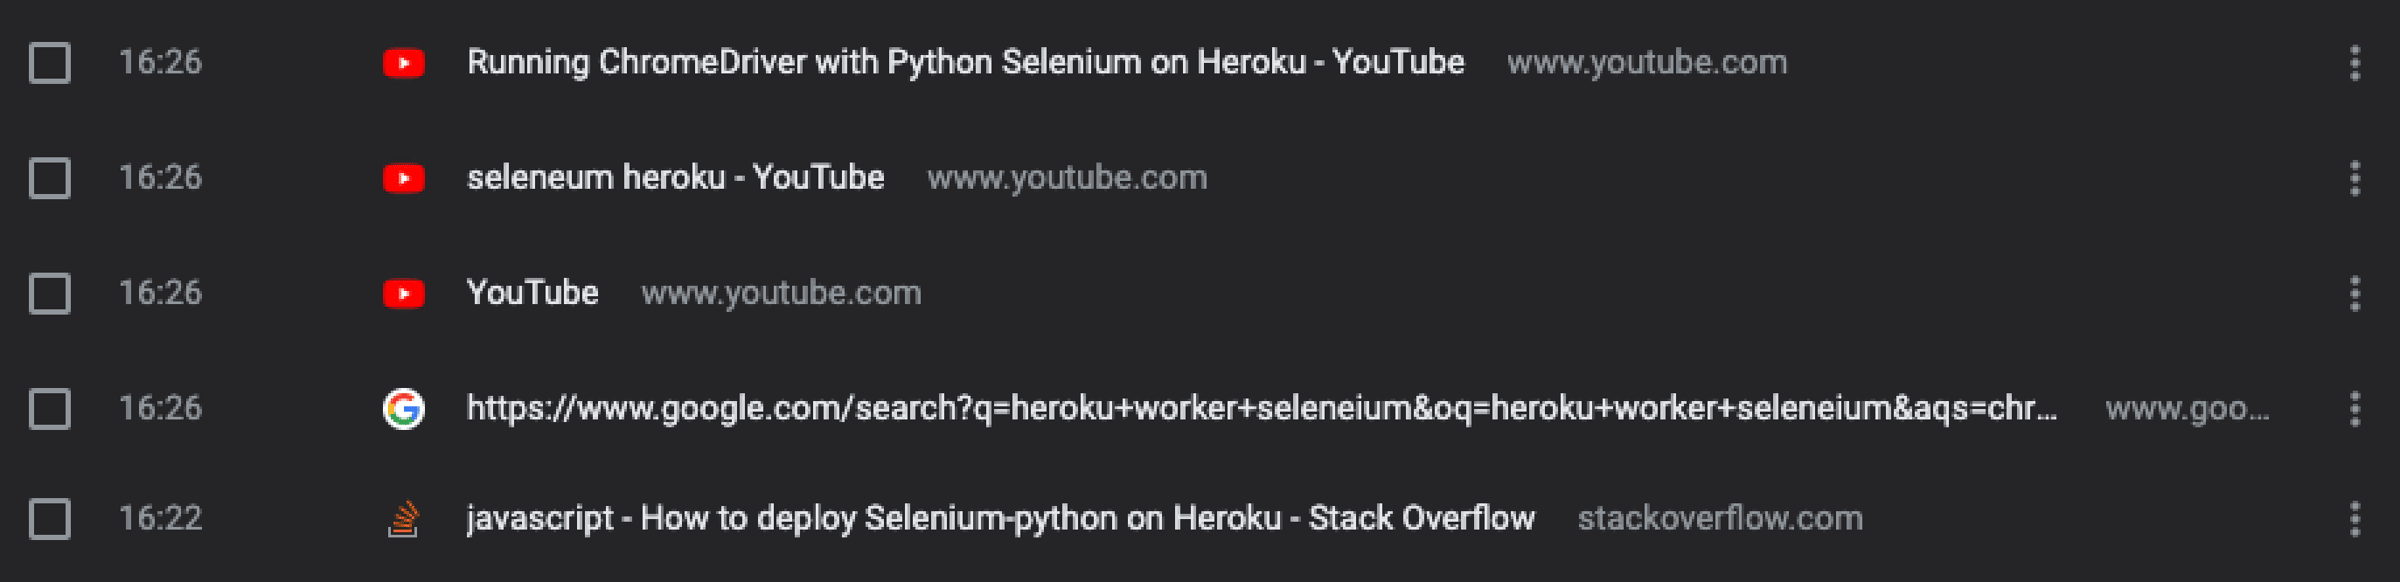Tick checkbox for Running ChromeDriver entry
The width and height of the screenshot is (2400, 582).
click(x=49, y=63)
